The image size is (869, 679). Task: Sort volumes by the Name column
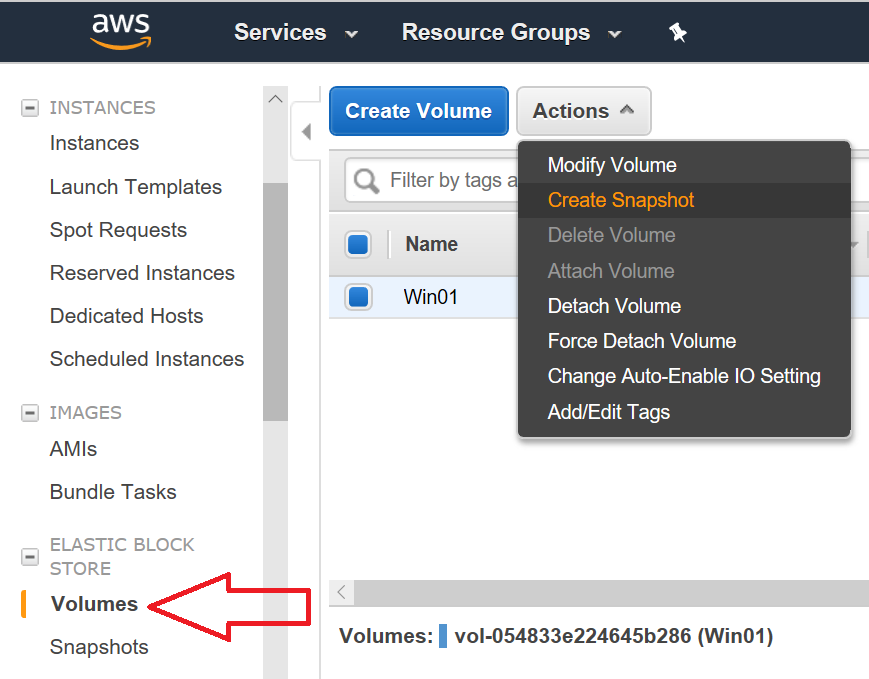pos(432,244)
